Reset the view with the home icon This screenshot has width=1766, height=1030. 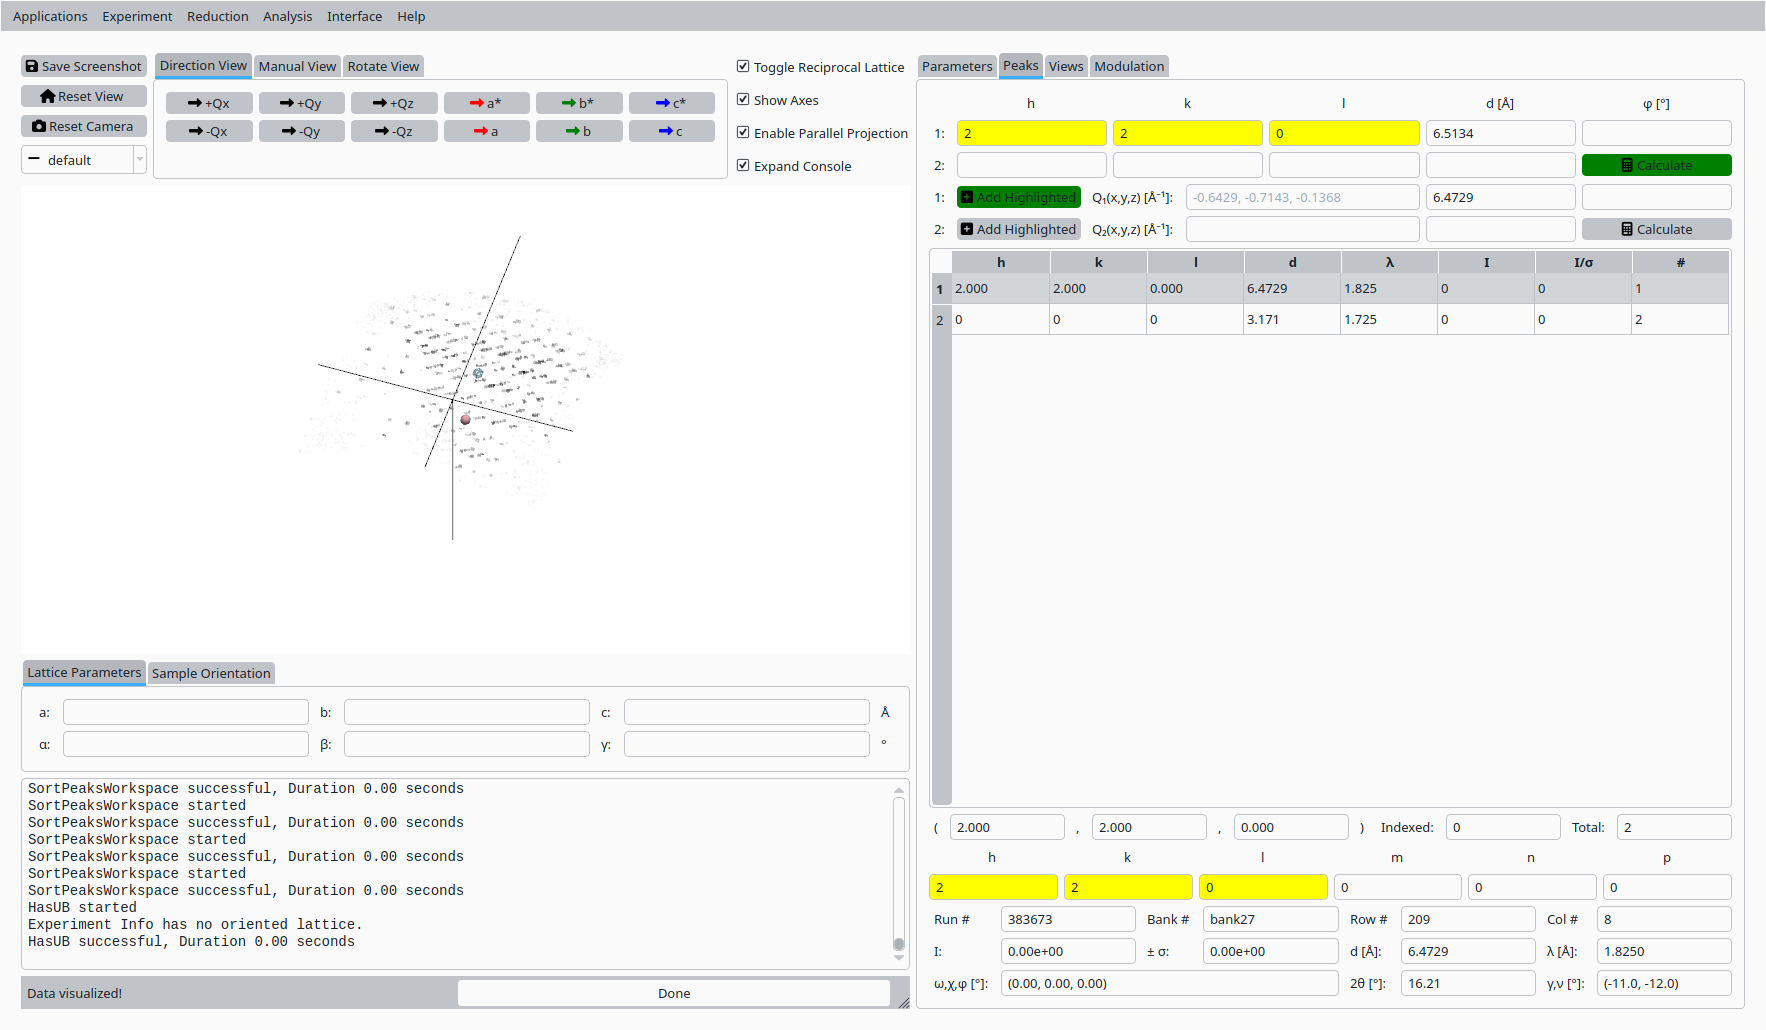coord(84,96)
